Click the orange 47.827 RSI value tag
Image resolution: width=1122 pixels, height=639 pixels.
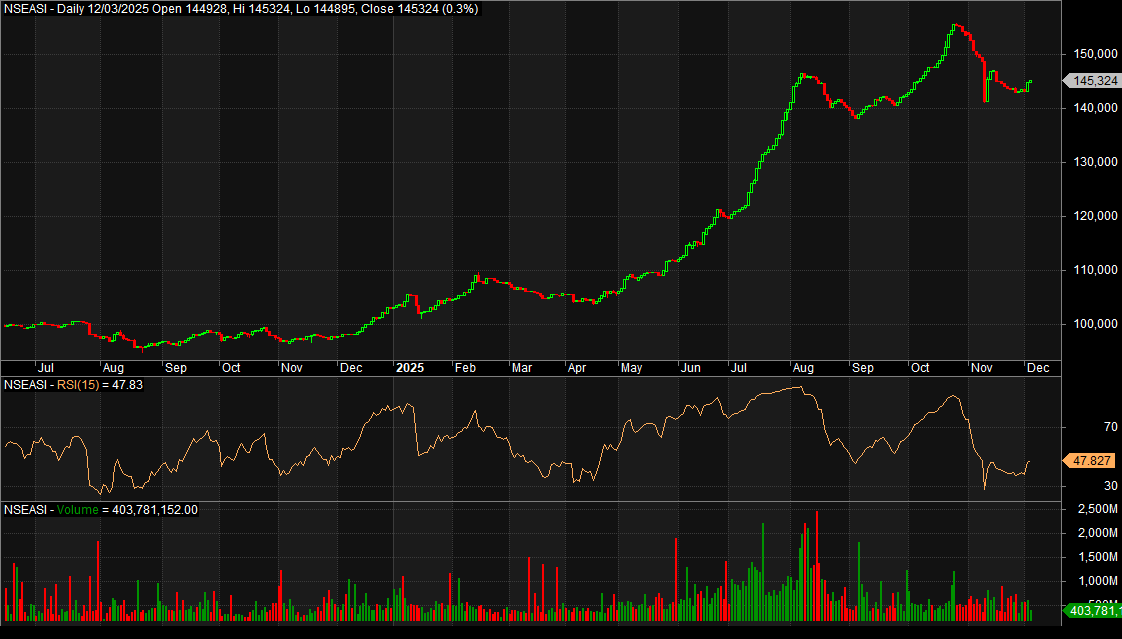[1091, 461]
